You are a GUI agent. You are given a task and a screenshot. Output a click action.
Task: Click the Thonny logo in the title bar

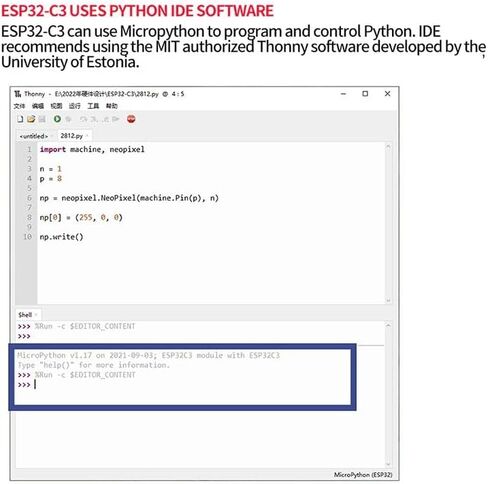tap(18, 94)
